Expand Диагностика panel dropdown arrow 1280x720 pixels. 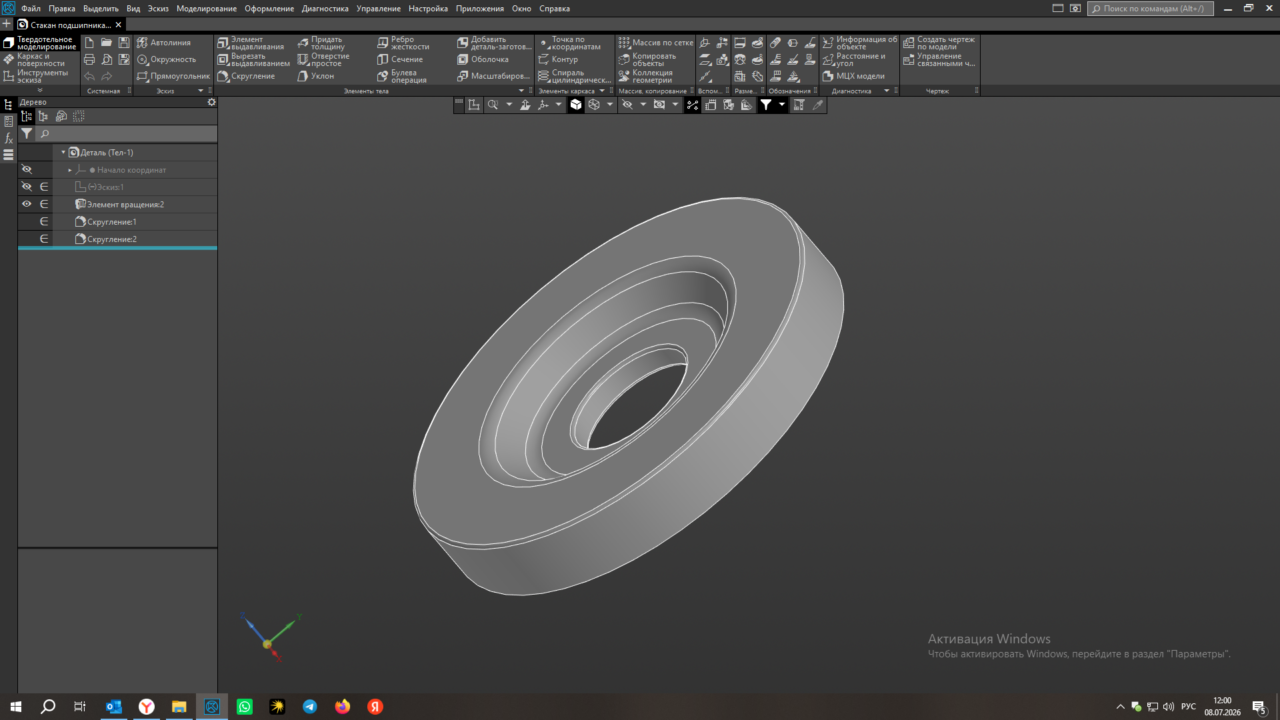click(x=886, y=91)
